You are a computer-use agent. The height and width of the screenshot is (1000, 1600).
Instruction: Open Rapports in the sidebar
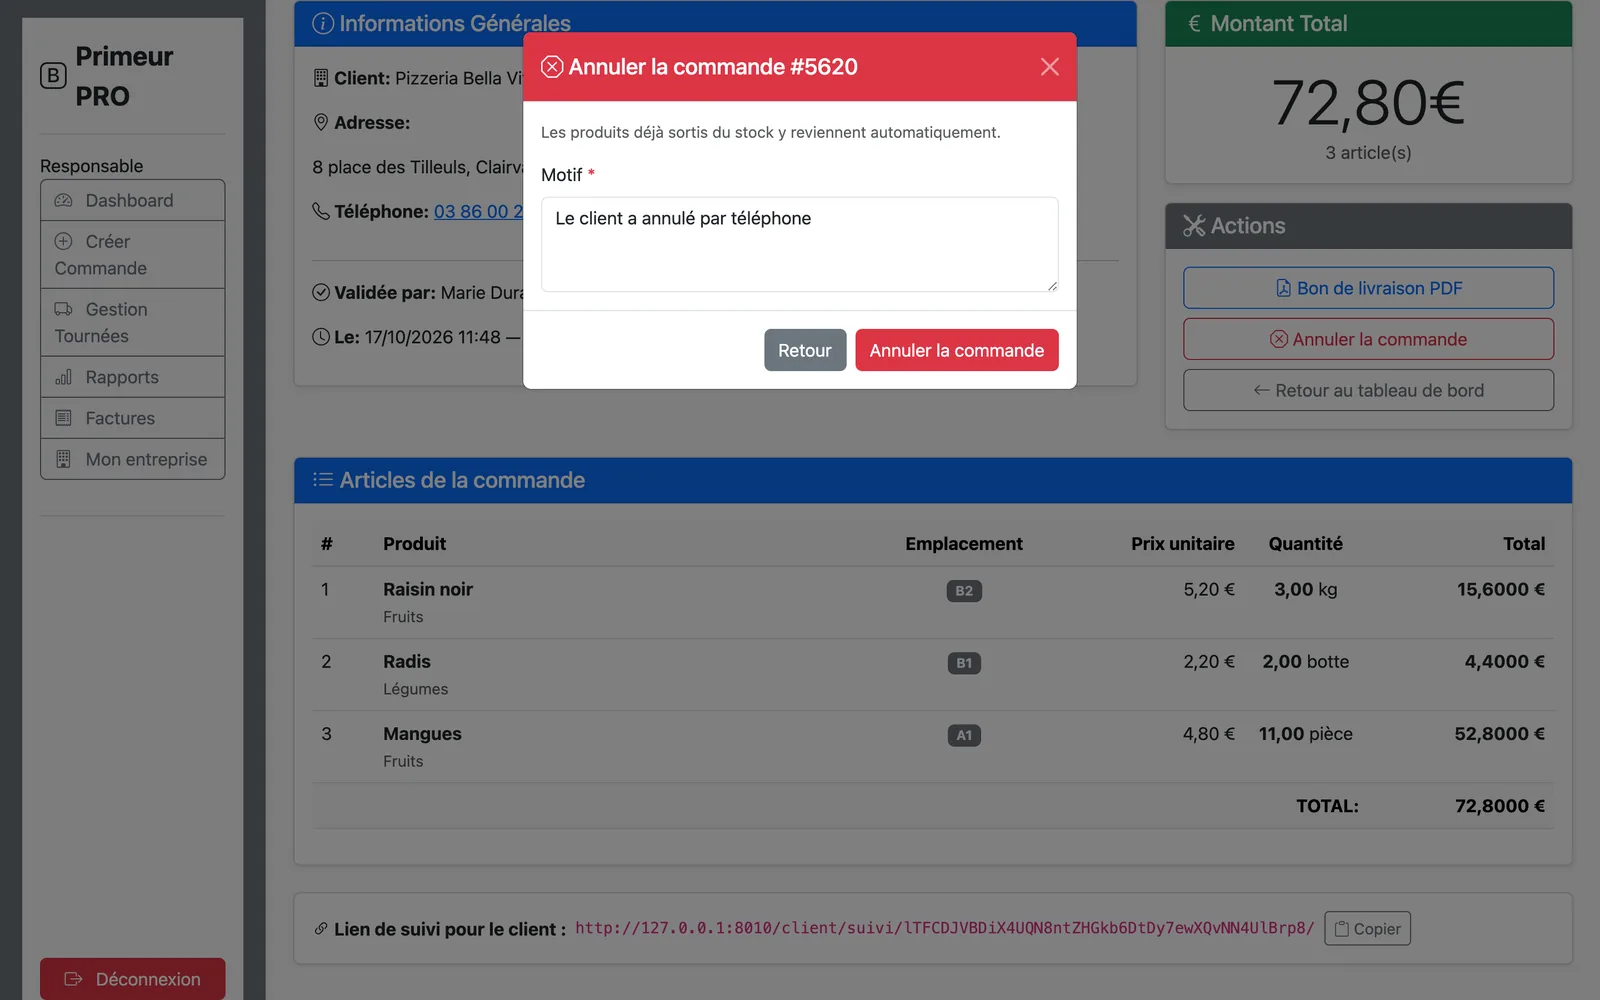[132, 377]
